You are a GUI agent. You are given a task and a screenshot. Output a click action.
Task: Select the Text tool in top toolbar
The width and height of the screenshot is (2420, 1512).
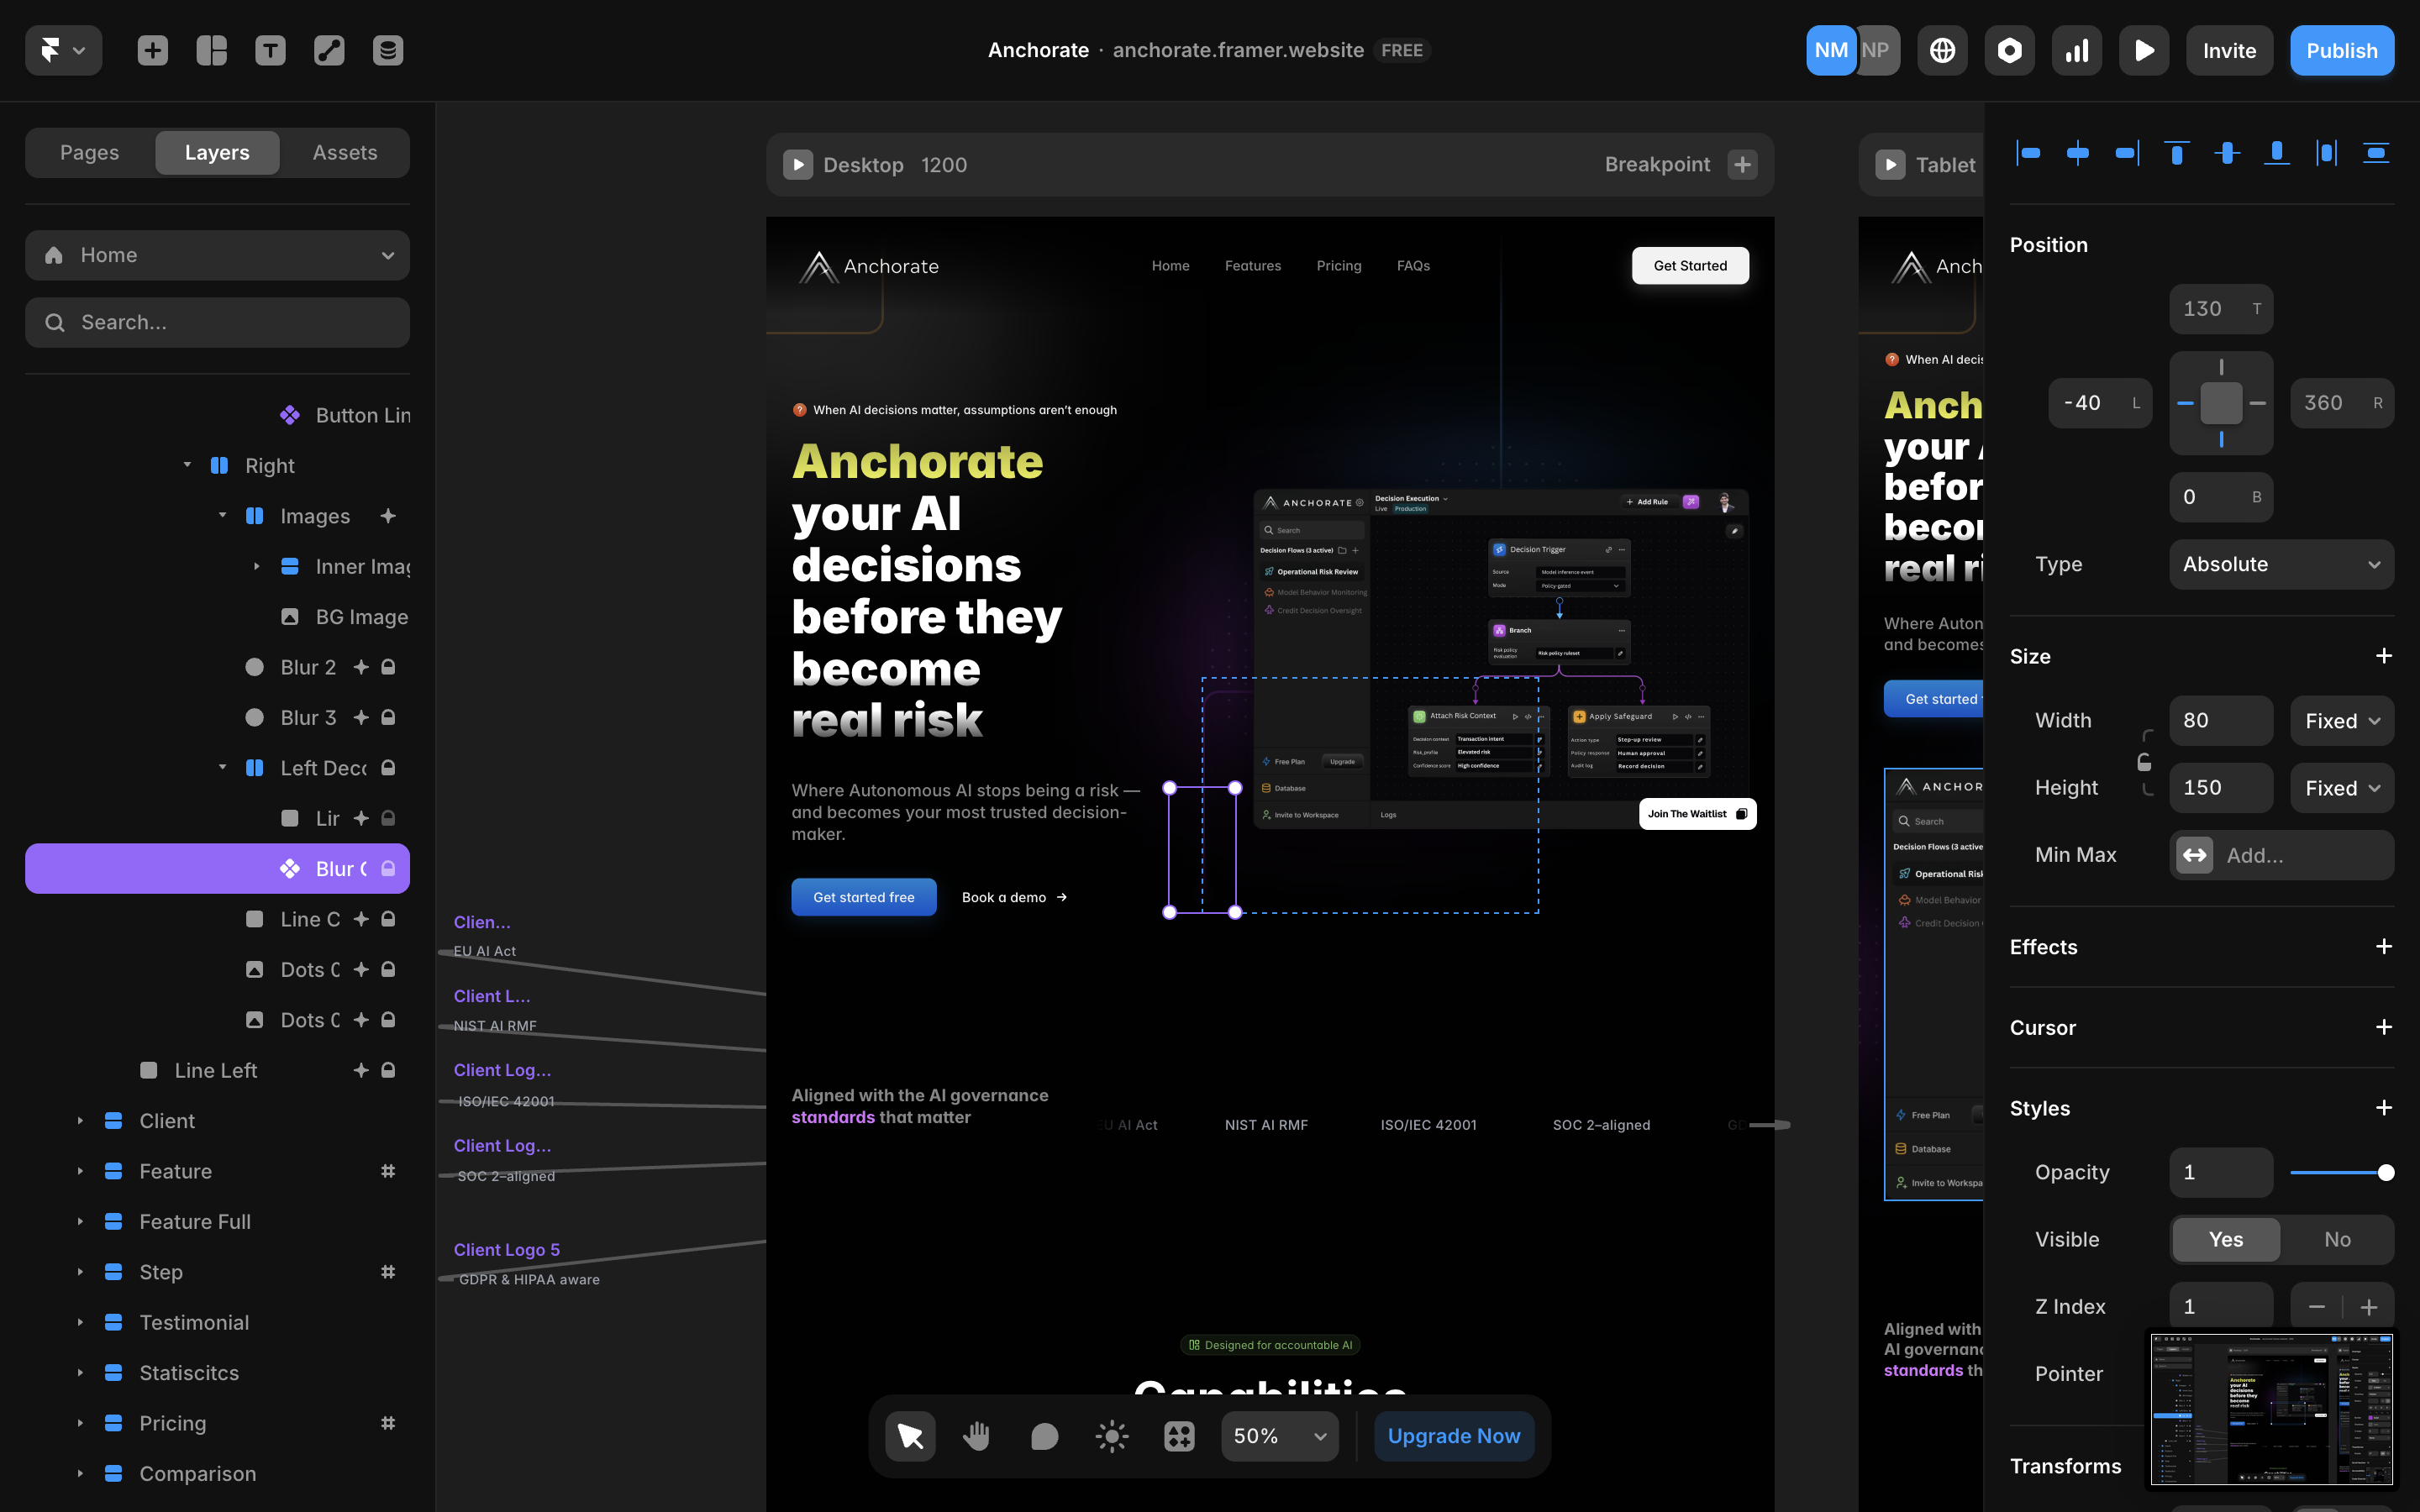(x=270, y=50)
